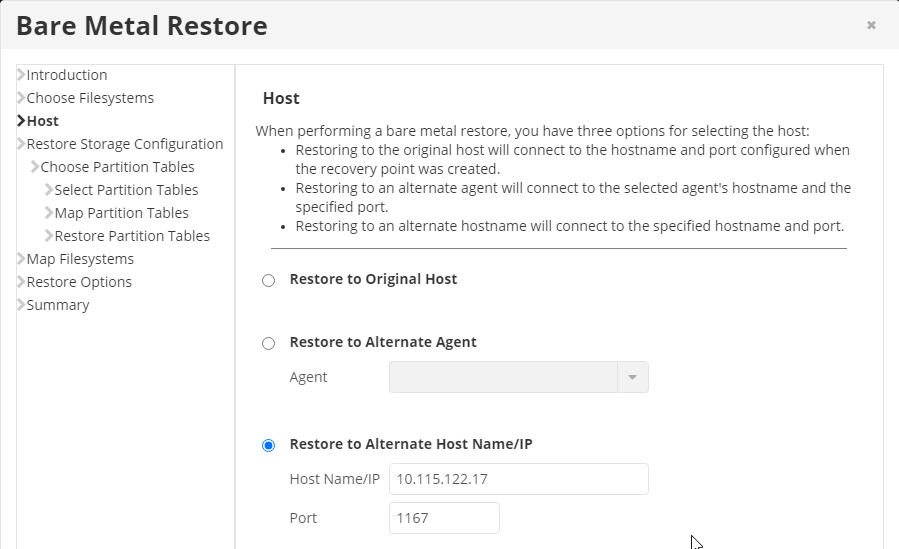This screenshot has width=899, height=549.
Task: Click chevron next to Restore Storage Configuration
Action: tap(21, 144)
